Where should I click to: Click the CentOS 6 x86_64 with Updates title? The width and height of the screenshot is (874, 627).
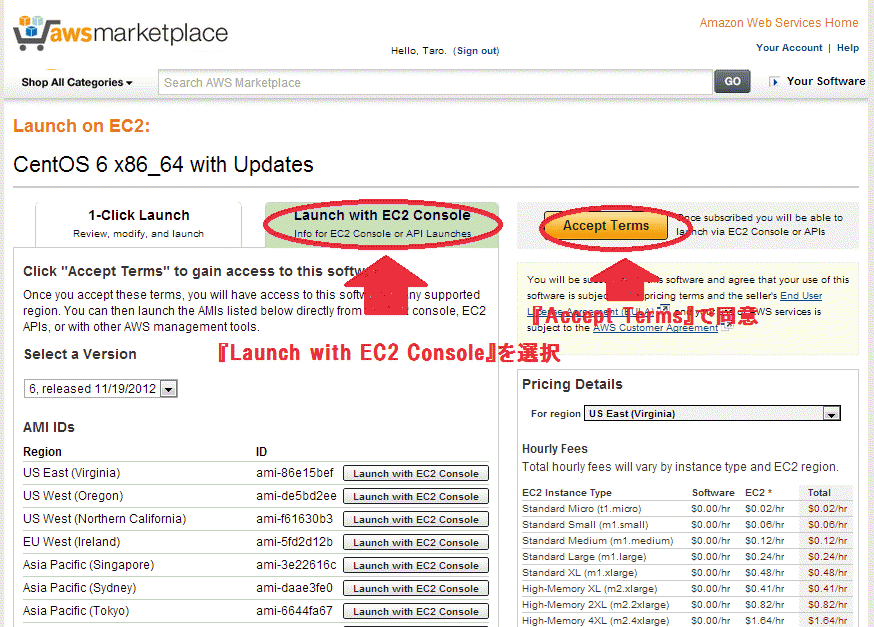coord(163,165)
